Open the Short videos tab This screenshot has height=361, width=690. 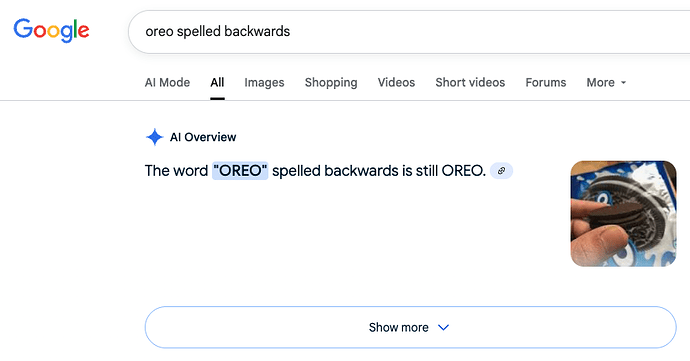point(470,82)
